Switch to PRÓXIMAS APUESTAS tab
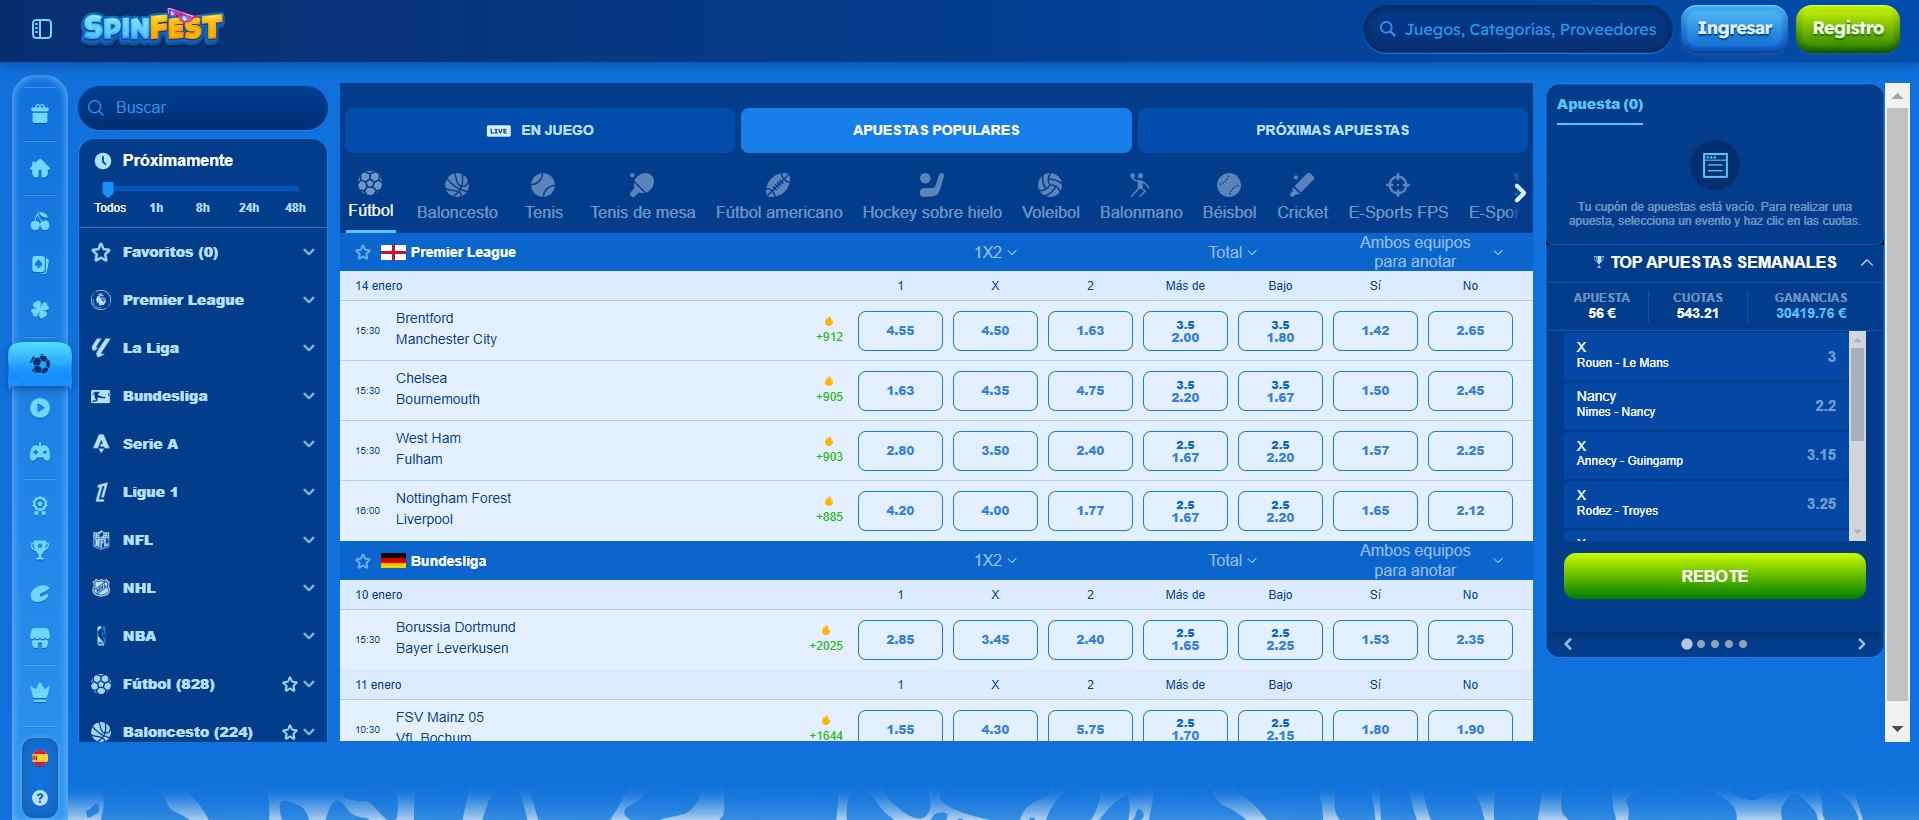The height and width of the screenshot is (820, 1919). (1332, 130)
